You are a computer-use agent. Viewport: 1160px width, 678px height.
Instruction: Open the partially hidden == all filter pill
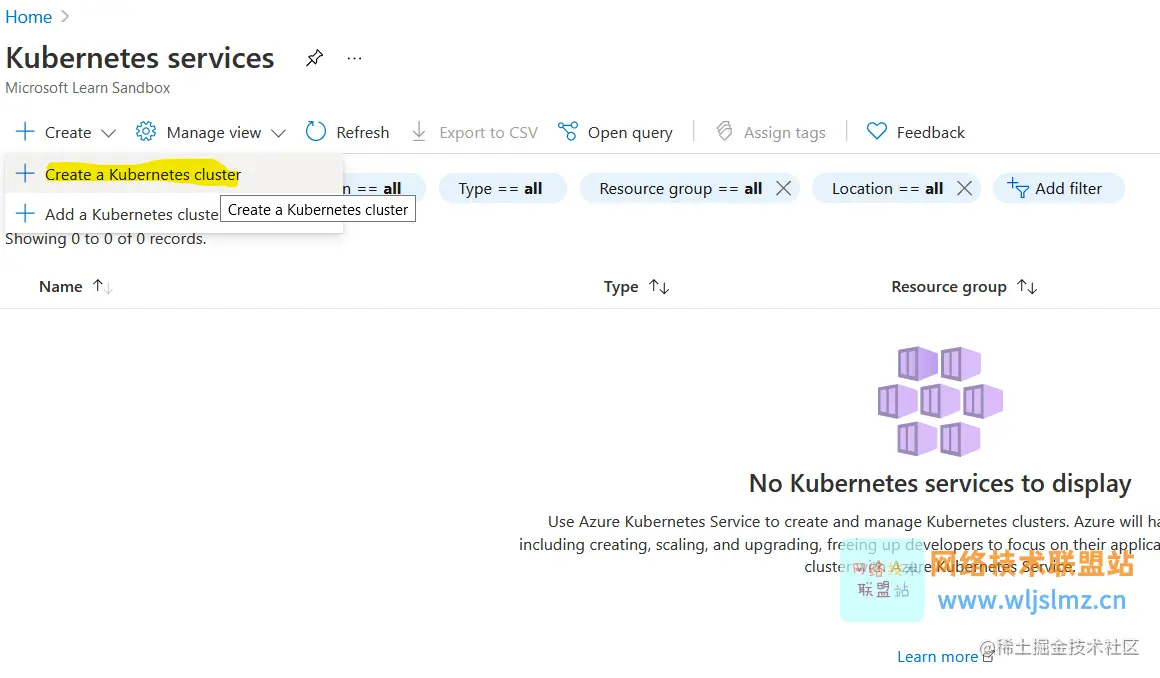[x=383, y=189]
